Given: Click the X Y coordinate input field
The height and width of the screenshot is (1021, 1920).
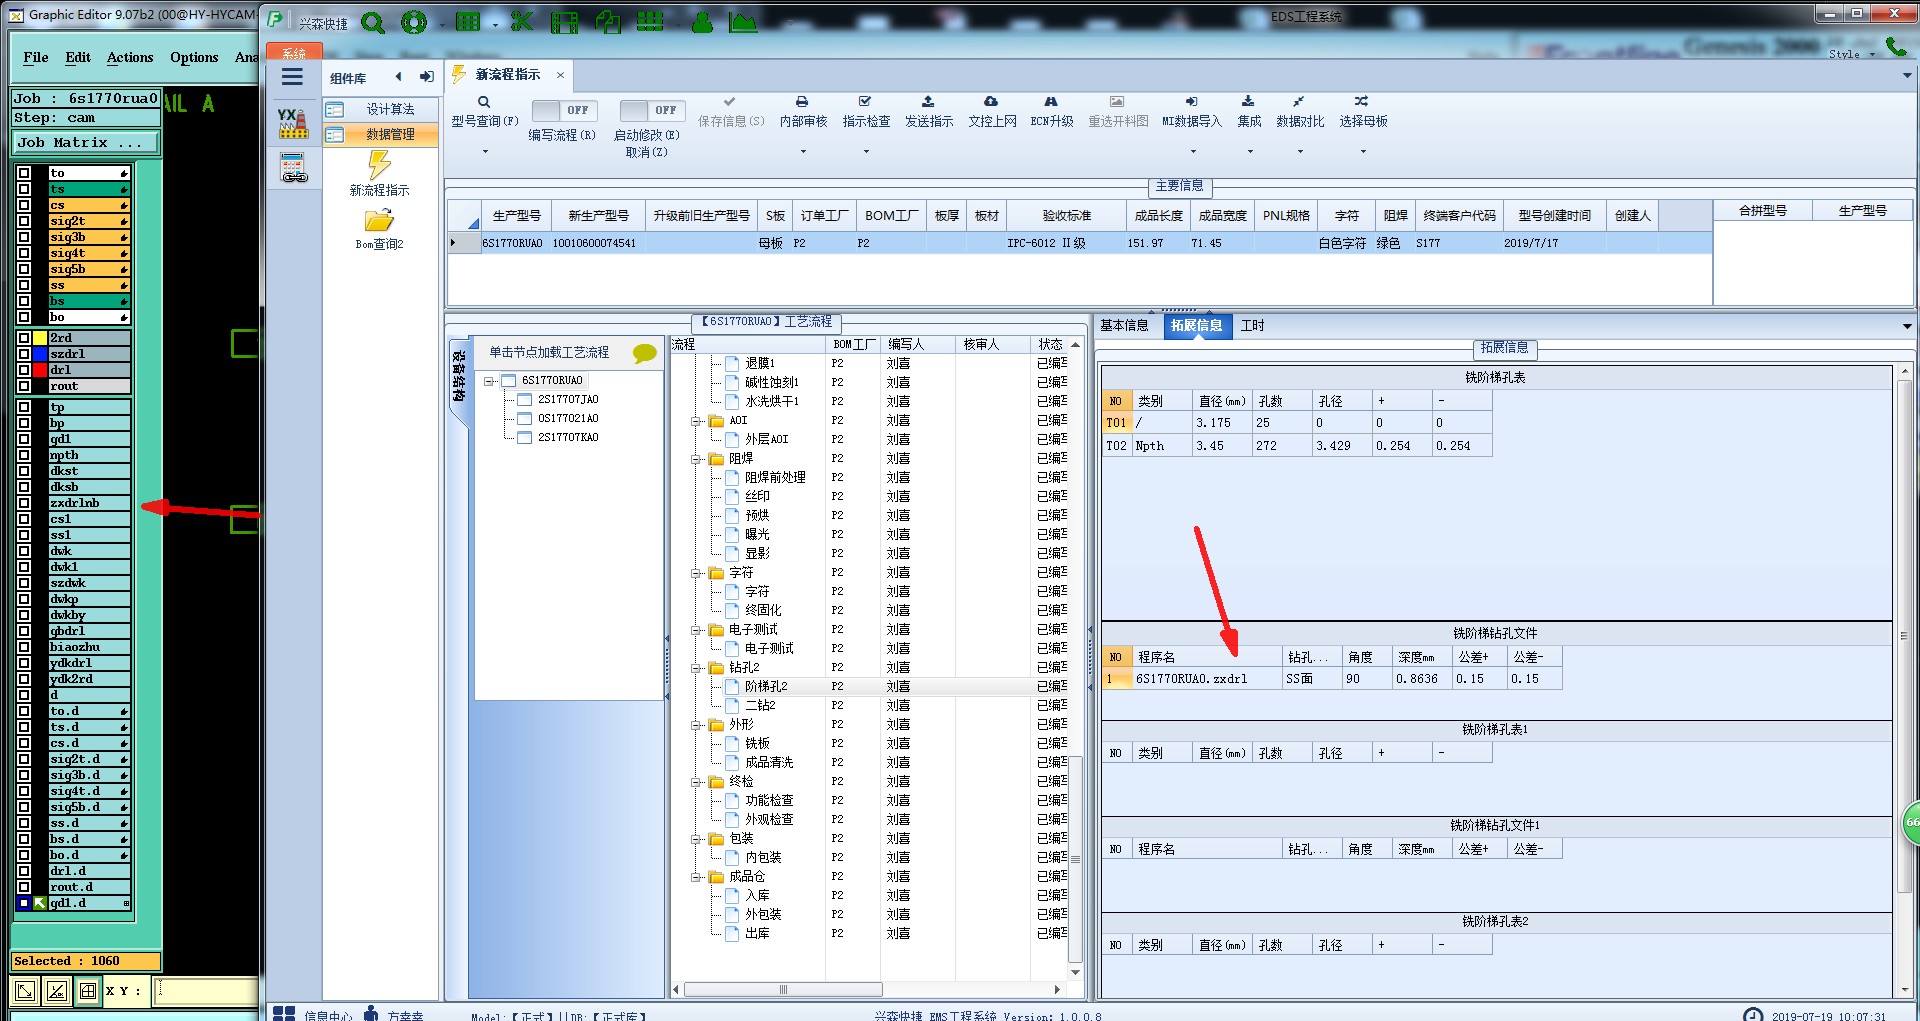Looking at the screenshot, I should point(206,991).
